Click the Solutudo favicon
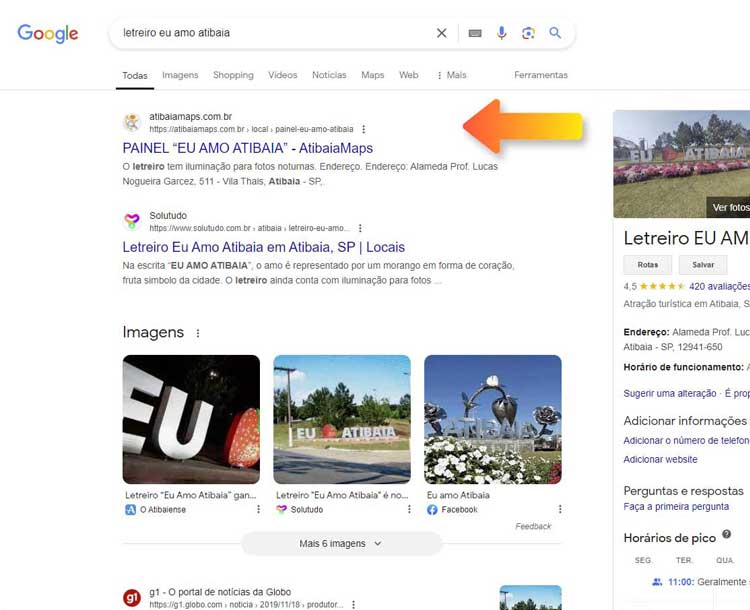Viewport: 750px width, 610px height. click(132, 221)
